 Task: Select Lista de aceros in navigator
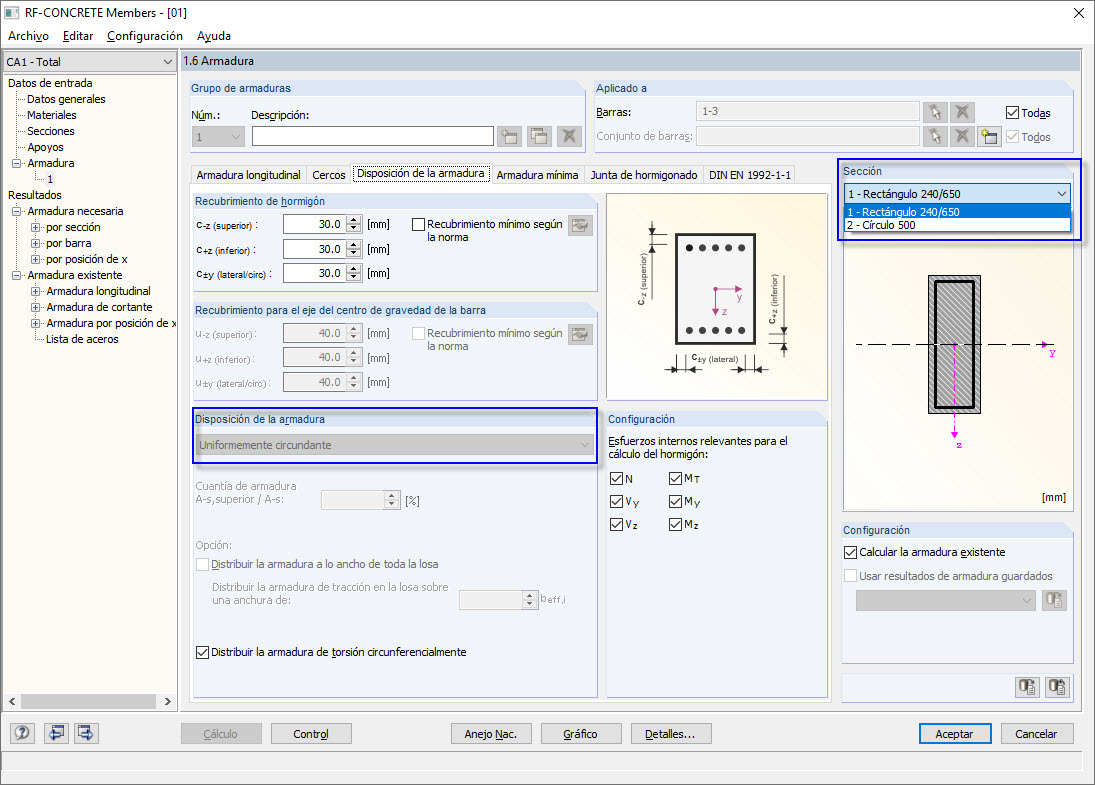click(82, 339)
